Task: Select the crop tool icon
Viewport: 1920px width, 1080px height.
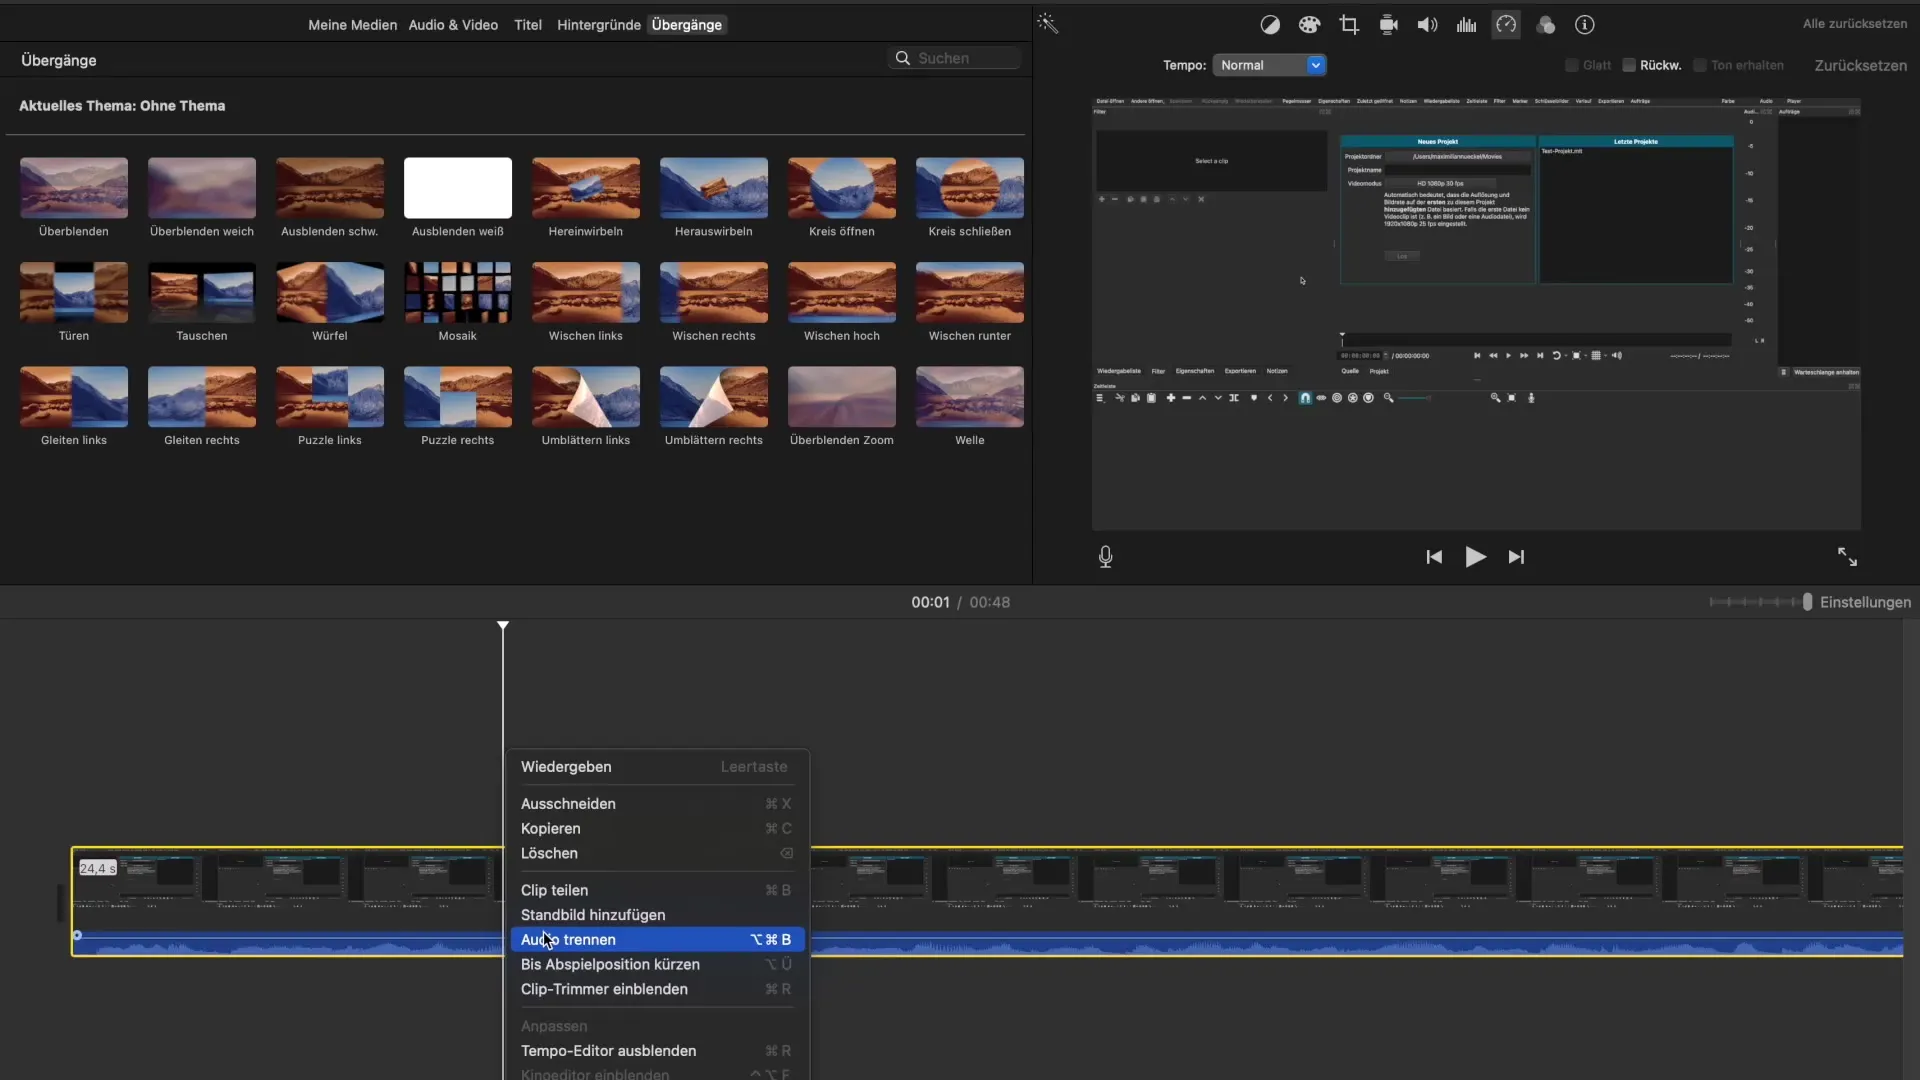Action: [x=1349, y=25]
